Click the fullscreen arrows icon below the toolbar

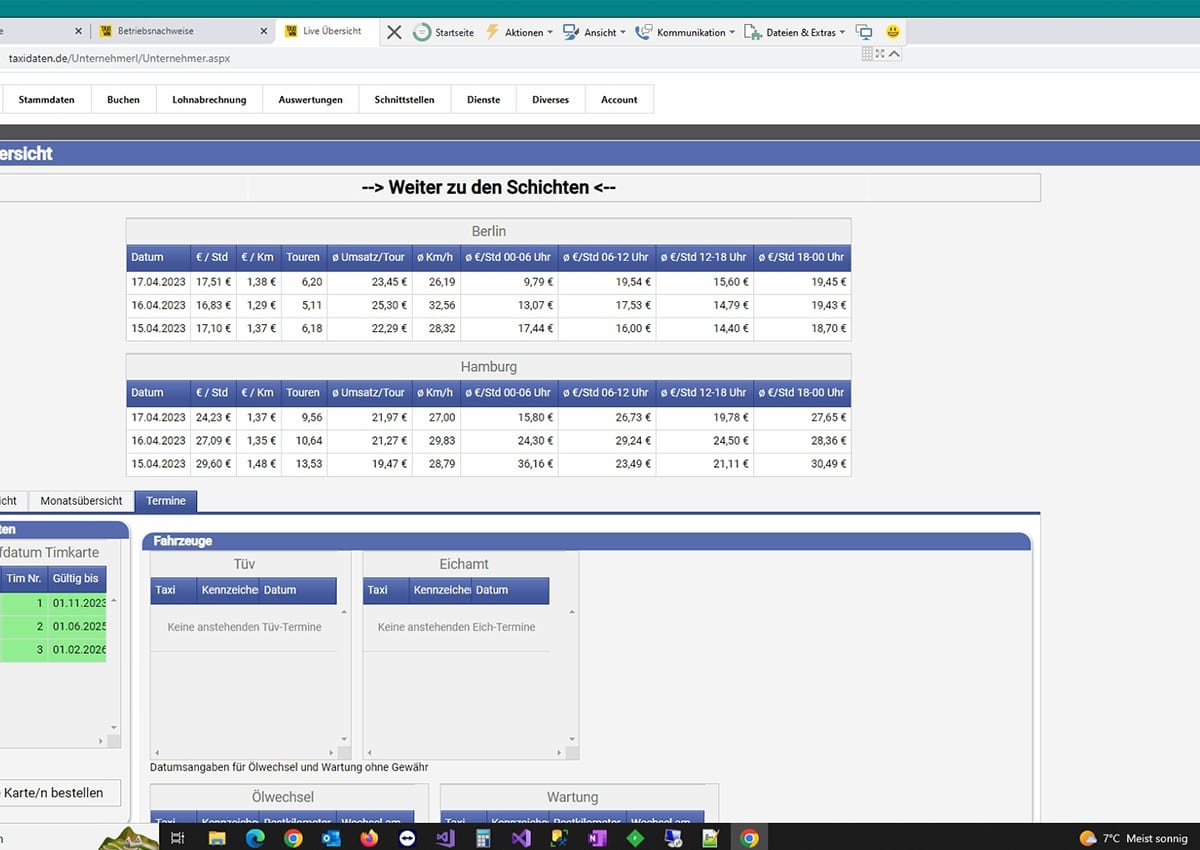[x=880, y=54]
